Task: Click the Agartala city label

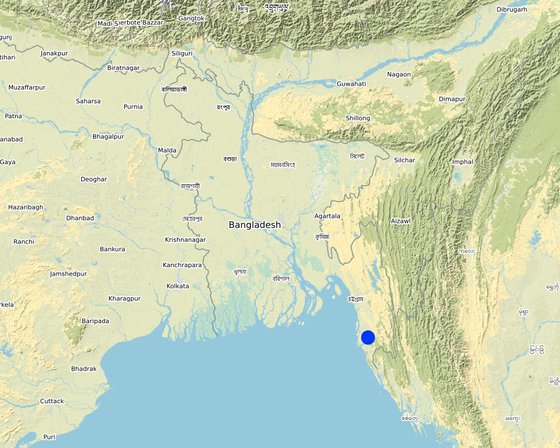Action: coord(327,216)
